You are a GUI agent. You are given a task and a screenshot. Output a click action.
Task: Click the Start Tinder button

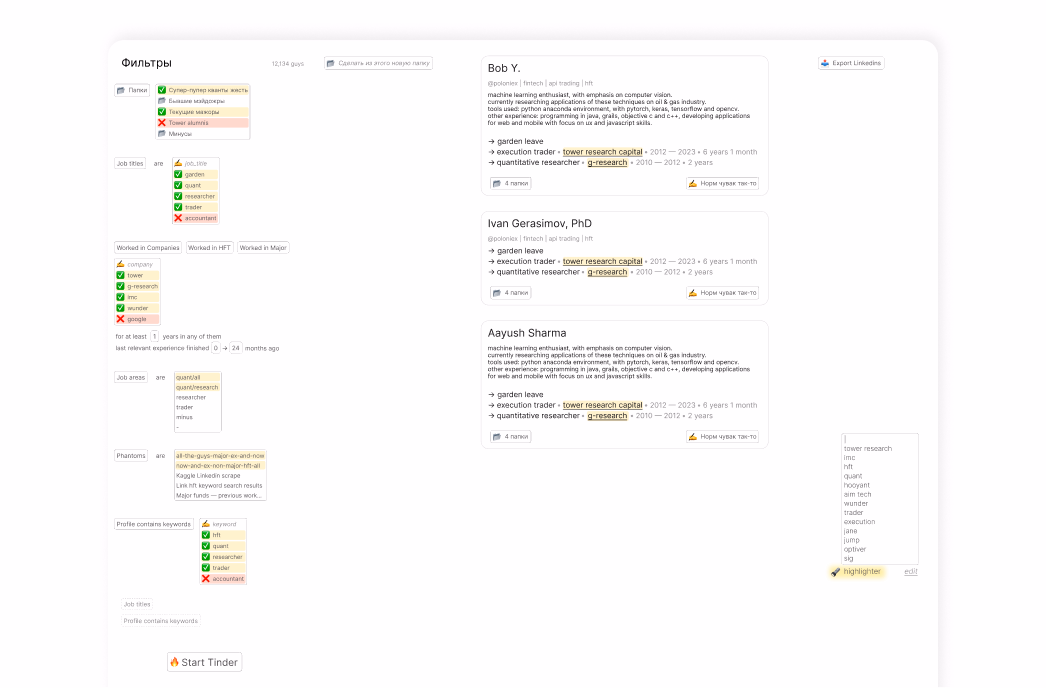tap(204, 662)
